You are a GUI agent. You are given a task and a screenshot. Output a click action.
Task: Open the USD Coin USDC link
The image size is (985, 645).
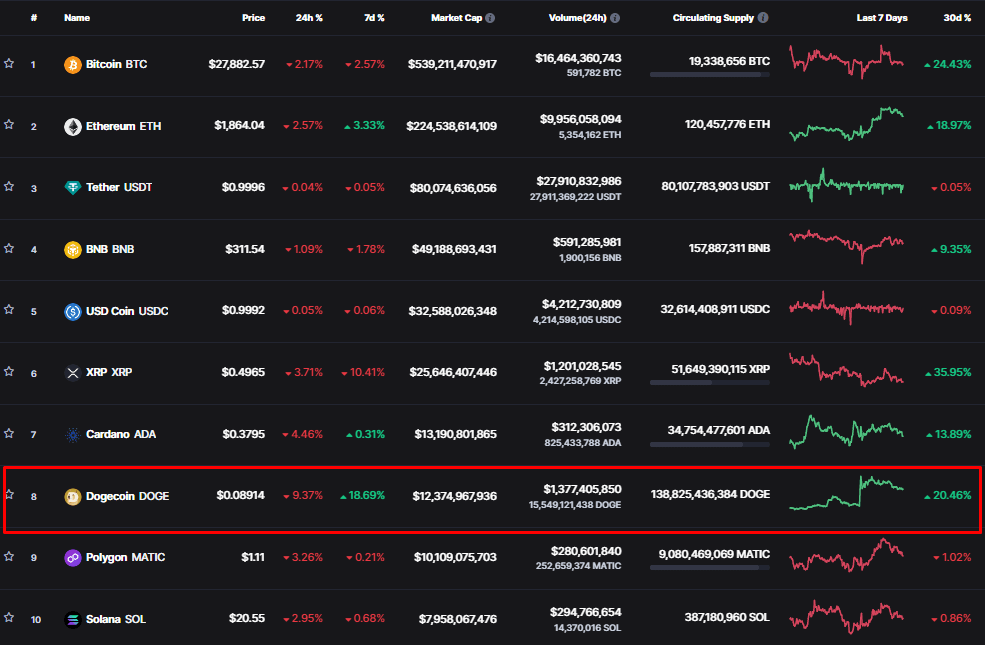coord(127,312)
